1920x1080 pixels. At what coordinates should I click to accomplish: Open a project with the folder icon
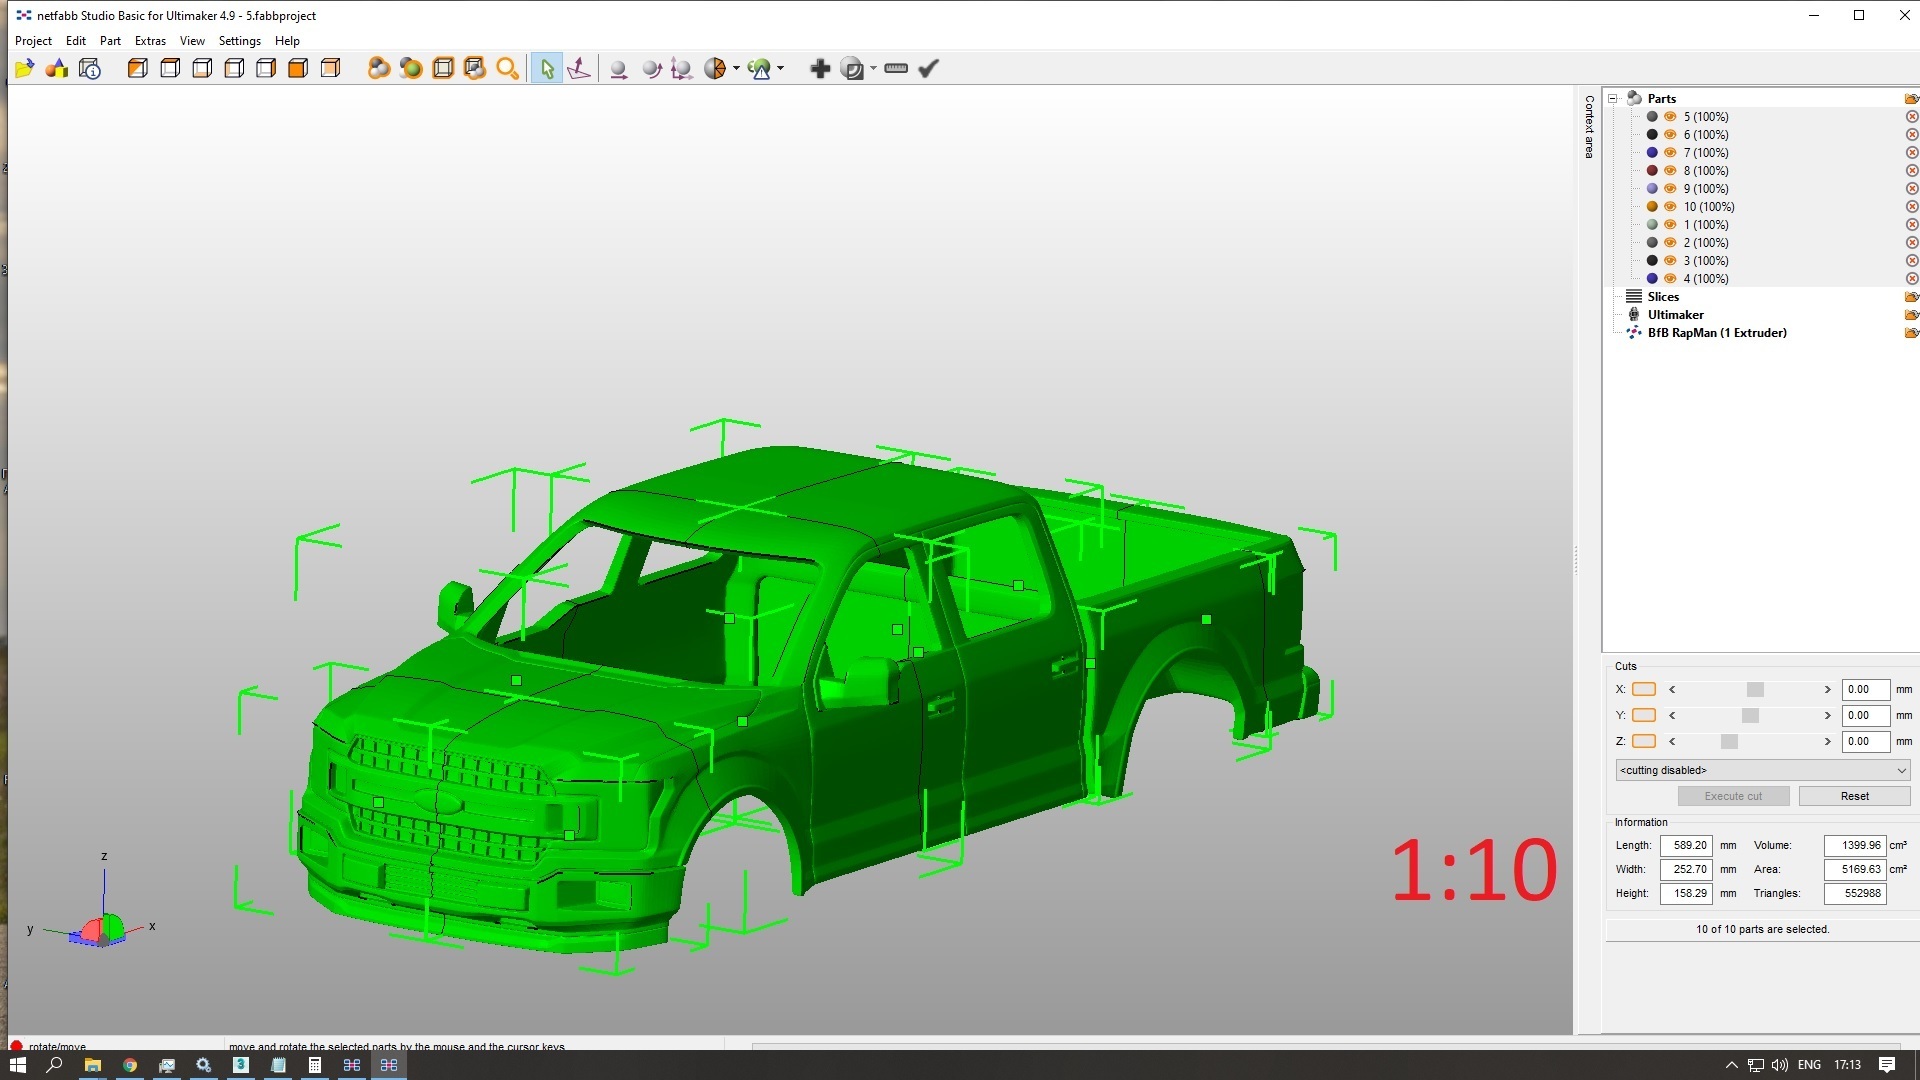click(x=24, y=69)
